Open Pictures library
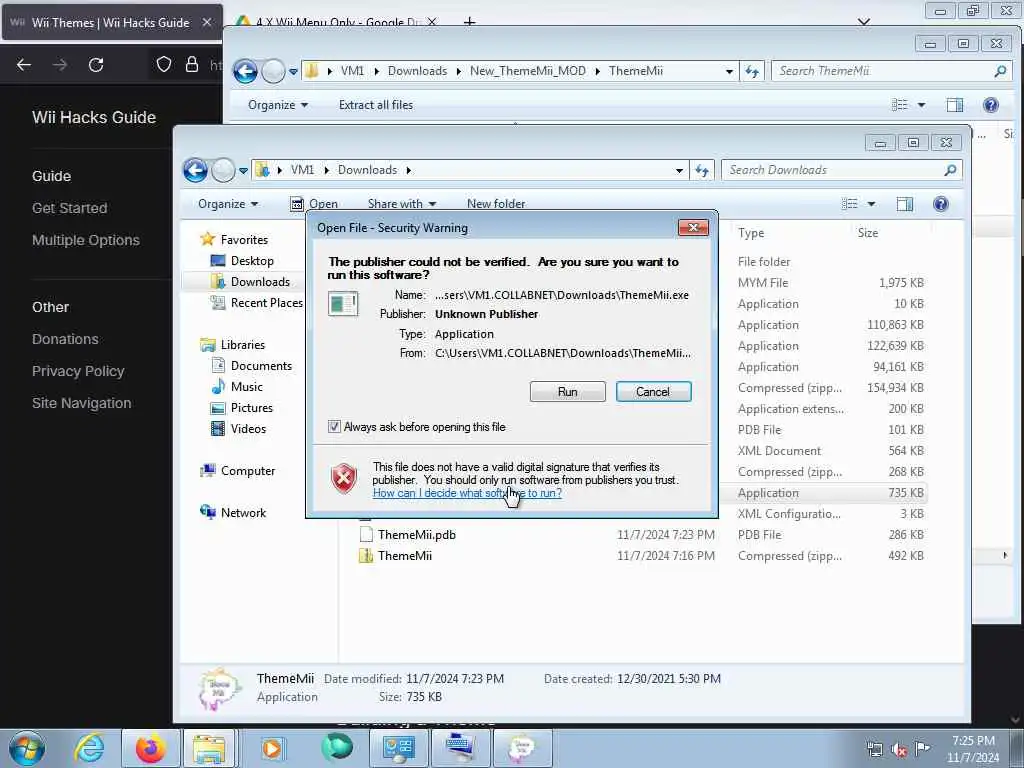 [251, 408]
